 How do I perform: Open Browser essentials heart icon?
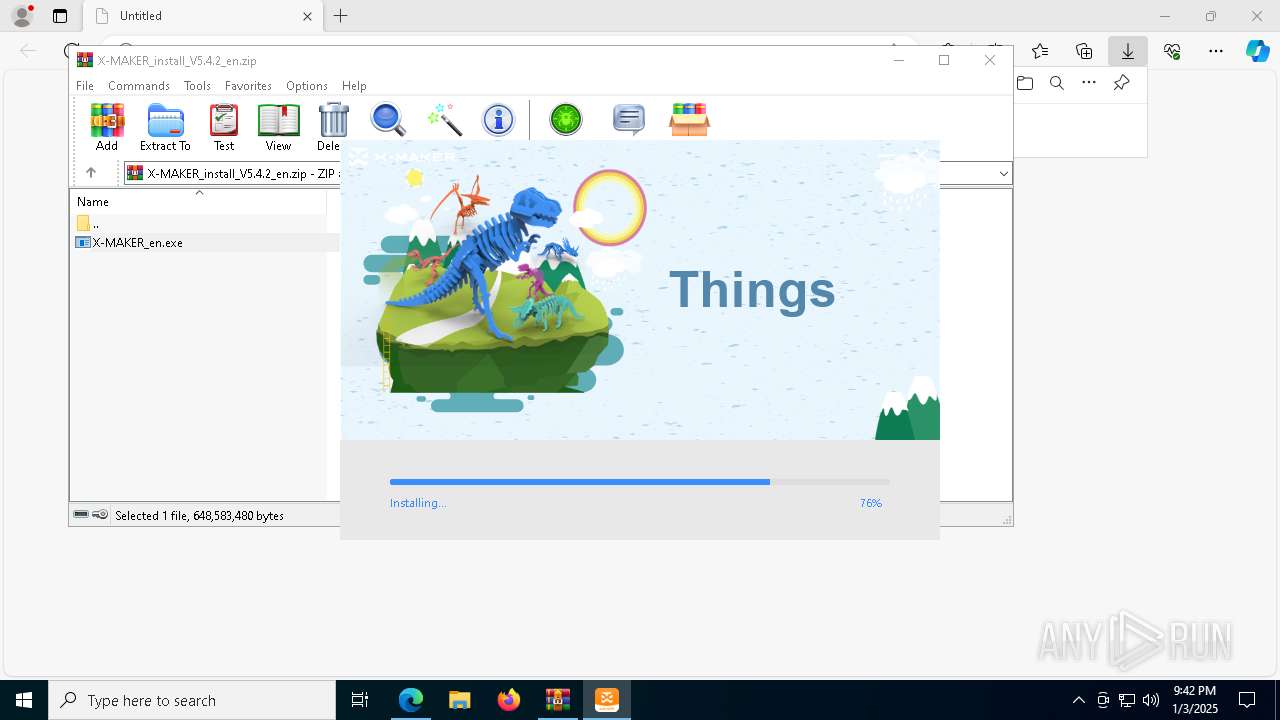tap(1172, 51)
